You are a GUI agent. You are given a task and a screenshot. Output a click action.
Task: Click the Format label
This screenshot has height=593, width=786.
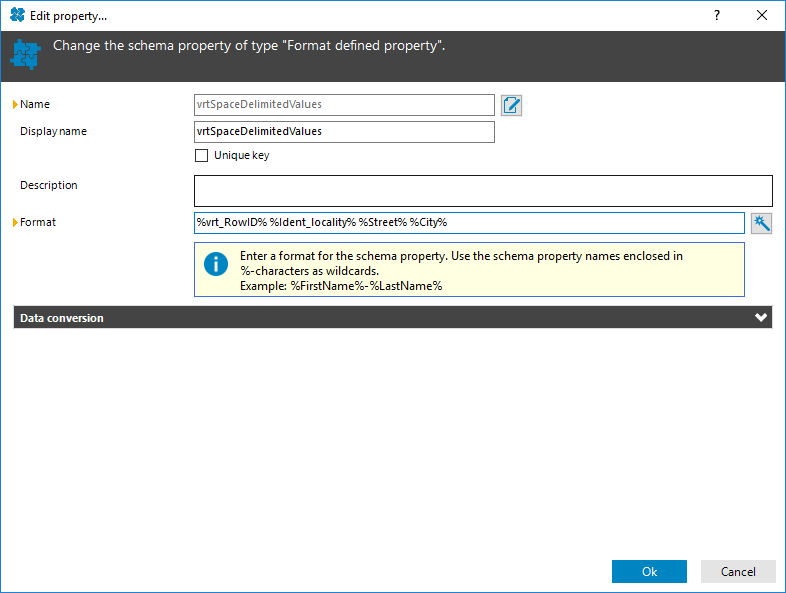38,222
